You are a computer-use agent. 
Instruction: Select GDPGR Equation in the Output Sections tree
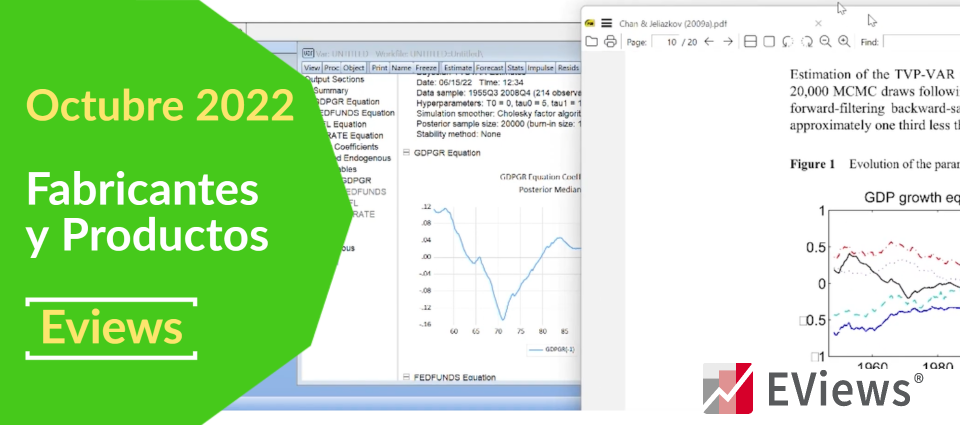coord(346,102)
